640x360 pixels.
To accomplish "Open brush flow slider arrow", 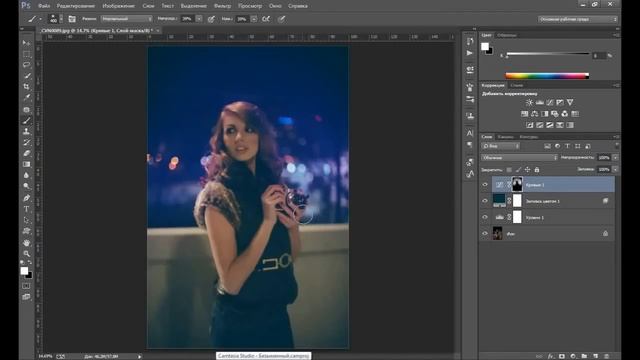I will (x=254, y=19).
